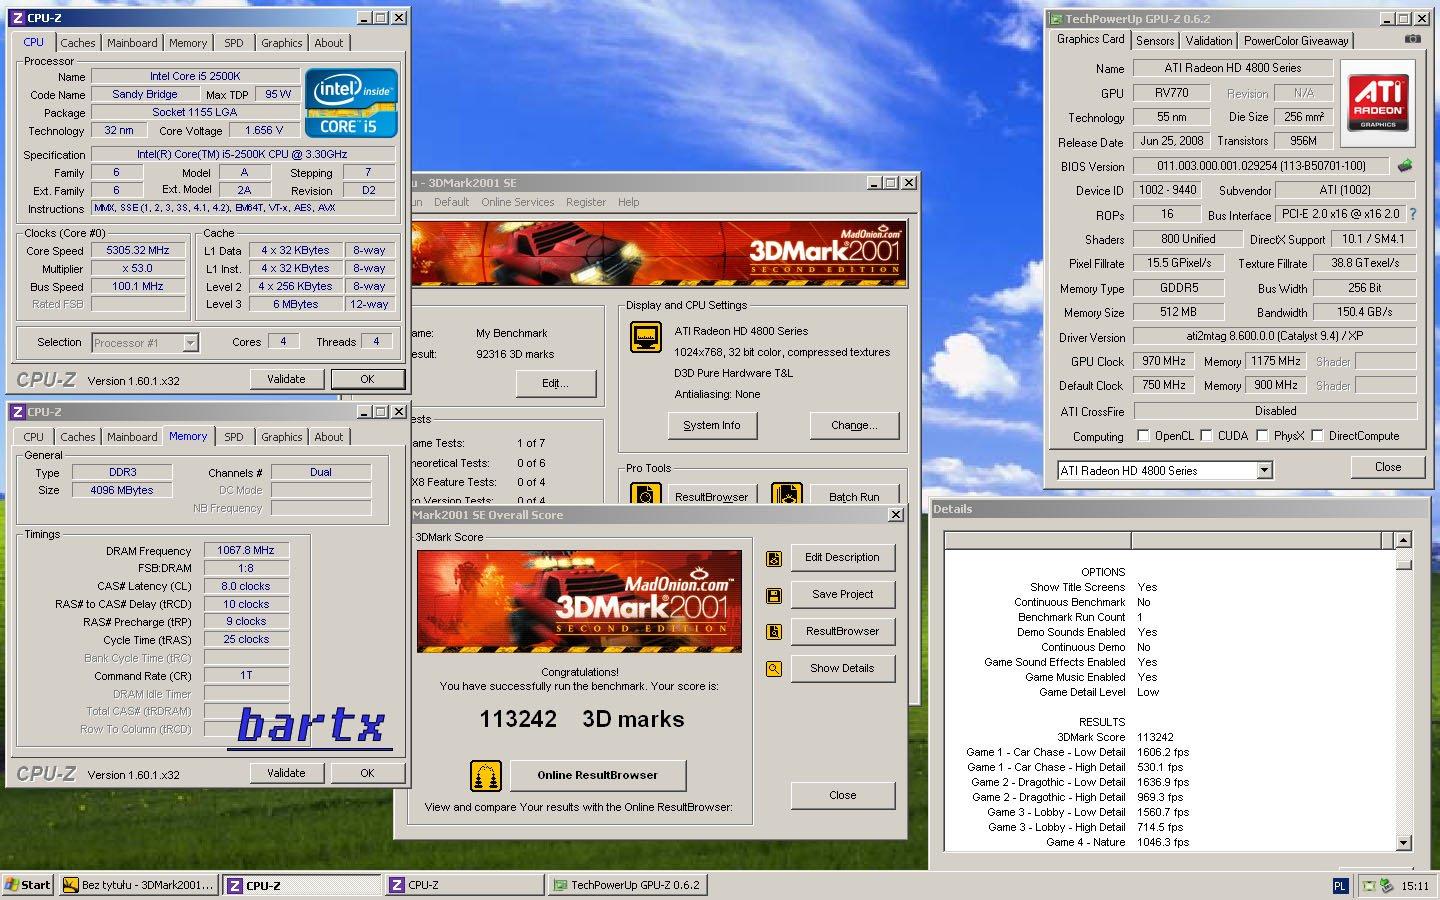Click the 3DMark2001 SE banner image in score dialog
The image size is (1440, 900).
pyautogui.click(x=579, y=601)
